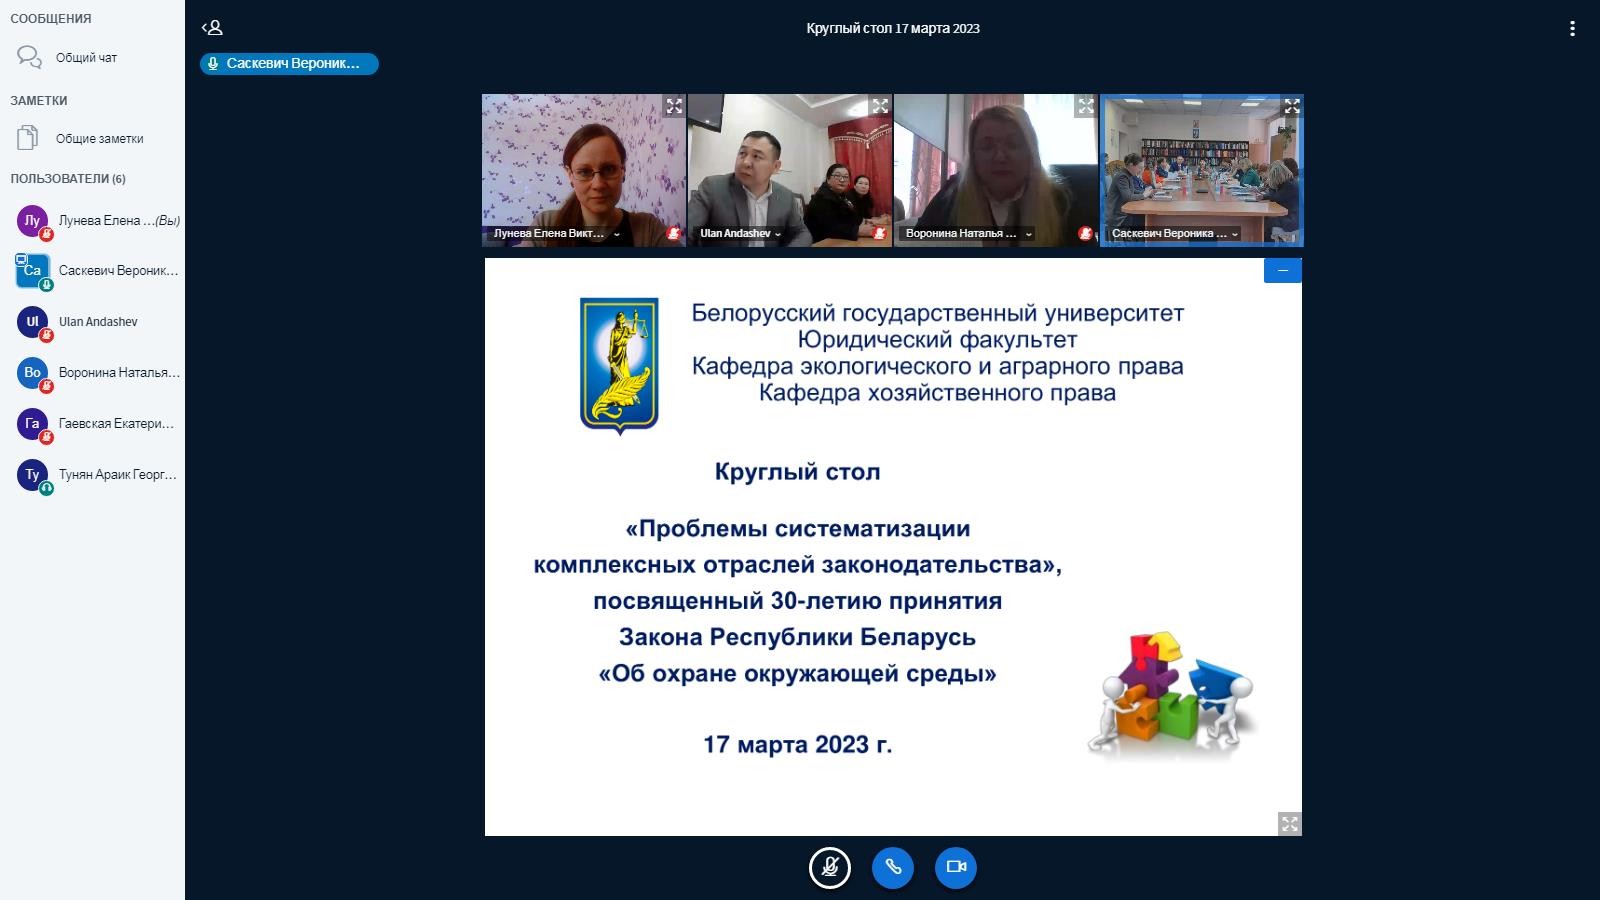
Task: Open the Общий чат public chat
Action: coord(85,58)
